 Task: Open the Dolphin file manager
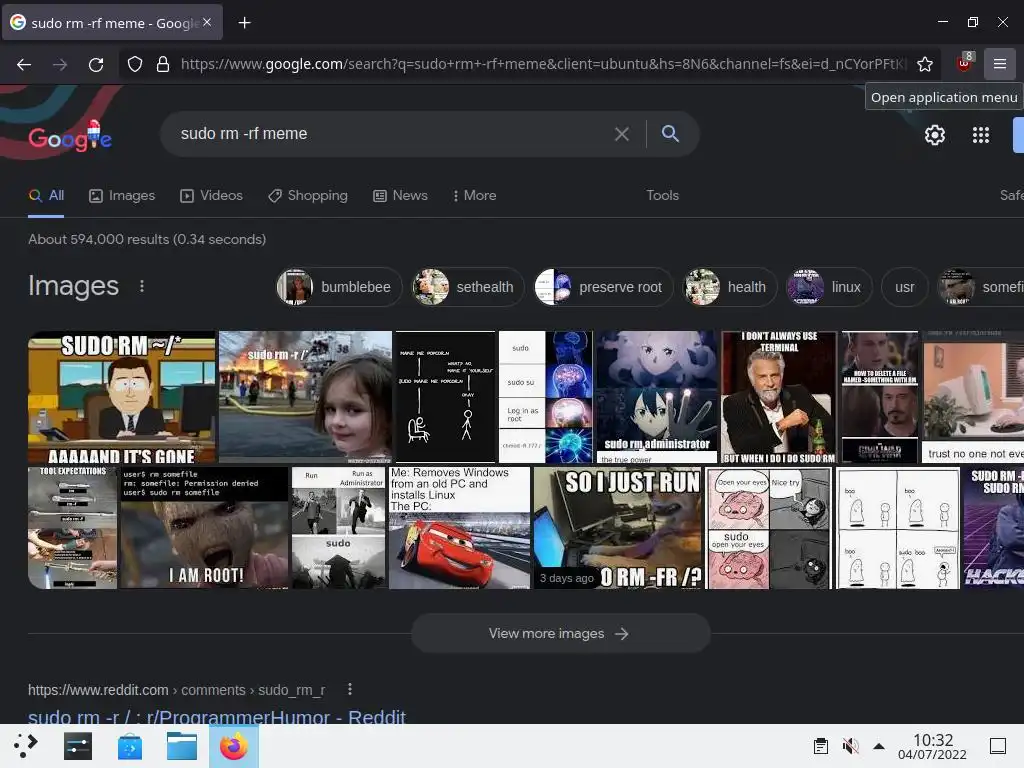pos(182,746)
